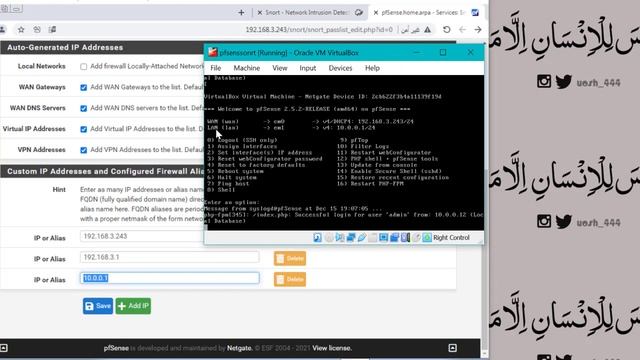Click the blue Save button

(98, 306)
